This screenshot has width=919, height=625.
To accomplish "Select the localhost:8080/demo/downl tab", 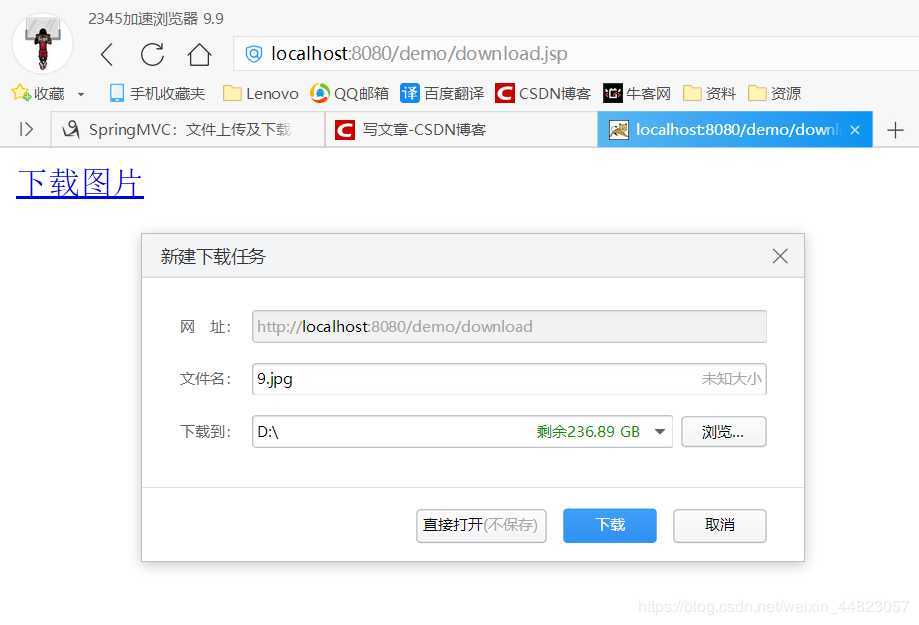I will [x=735, y=130].
